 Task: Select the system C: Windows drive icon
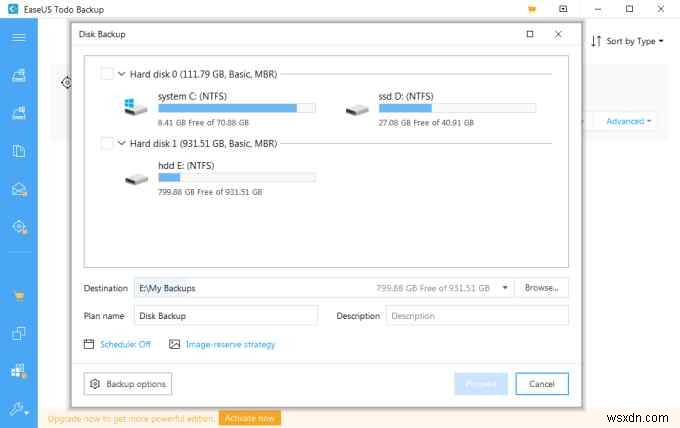click(136, 107)
